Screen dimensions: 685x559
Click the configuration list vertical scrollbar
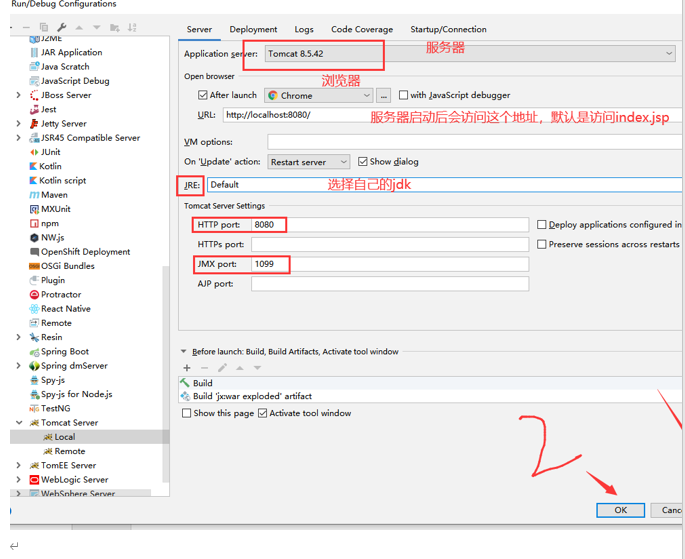pos(166,374)
